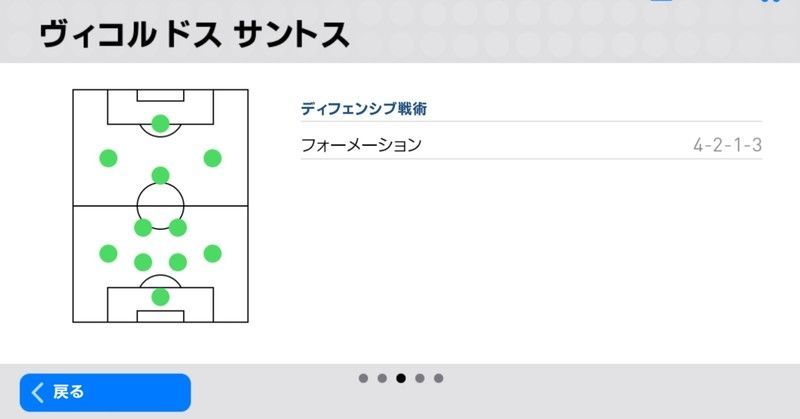Viewport: 800px width, 419px height.
Task: Select the left center-back dot
Action: click(143, 262)
